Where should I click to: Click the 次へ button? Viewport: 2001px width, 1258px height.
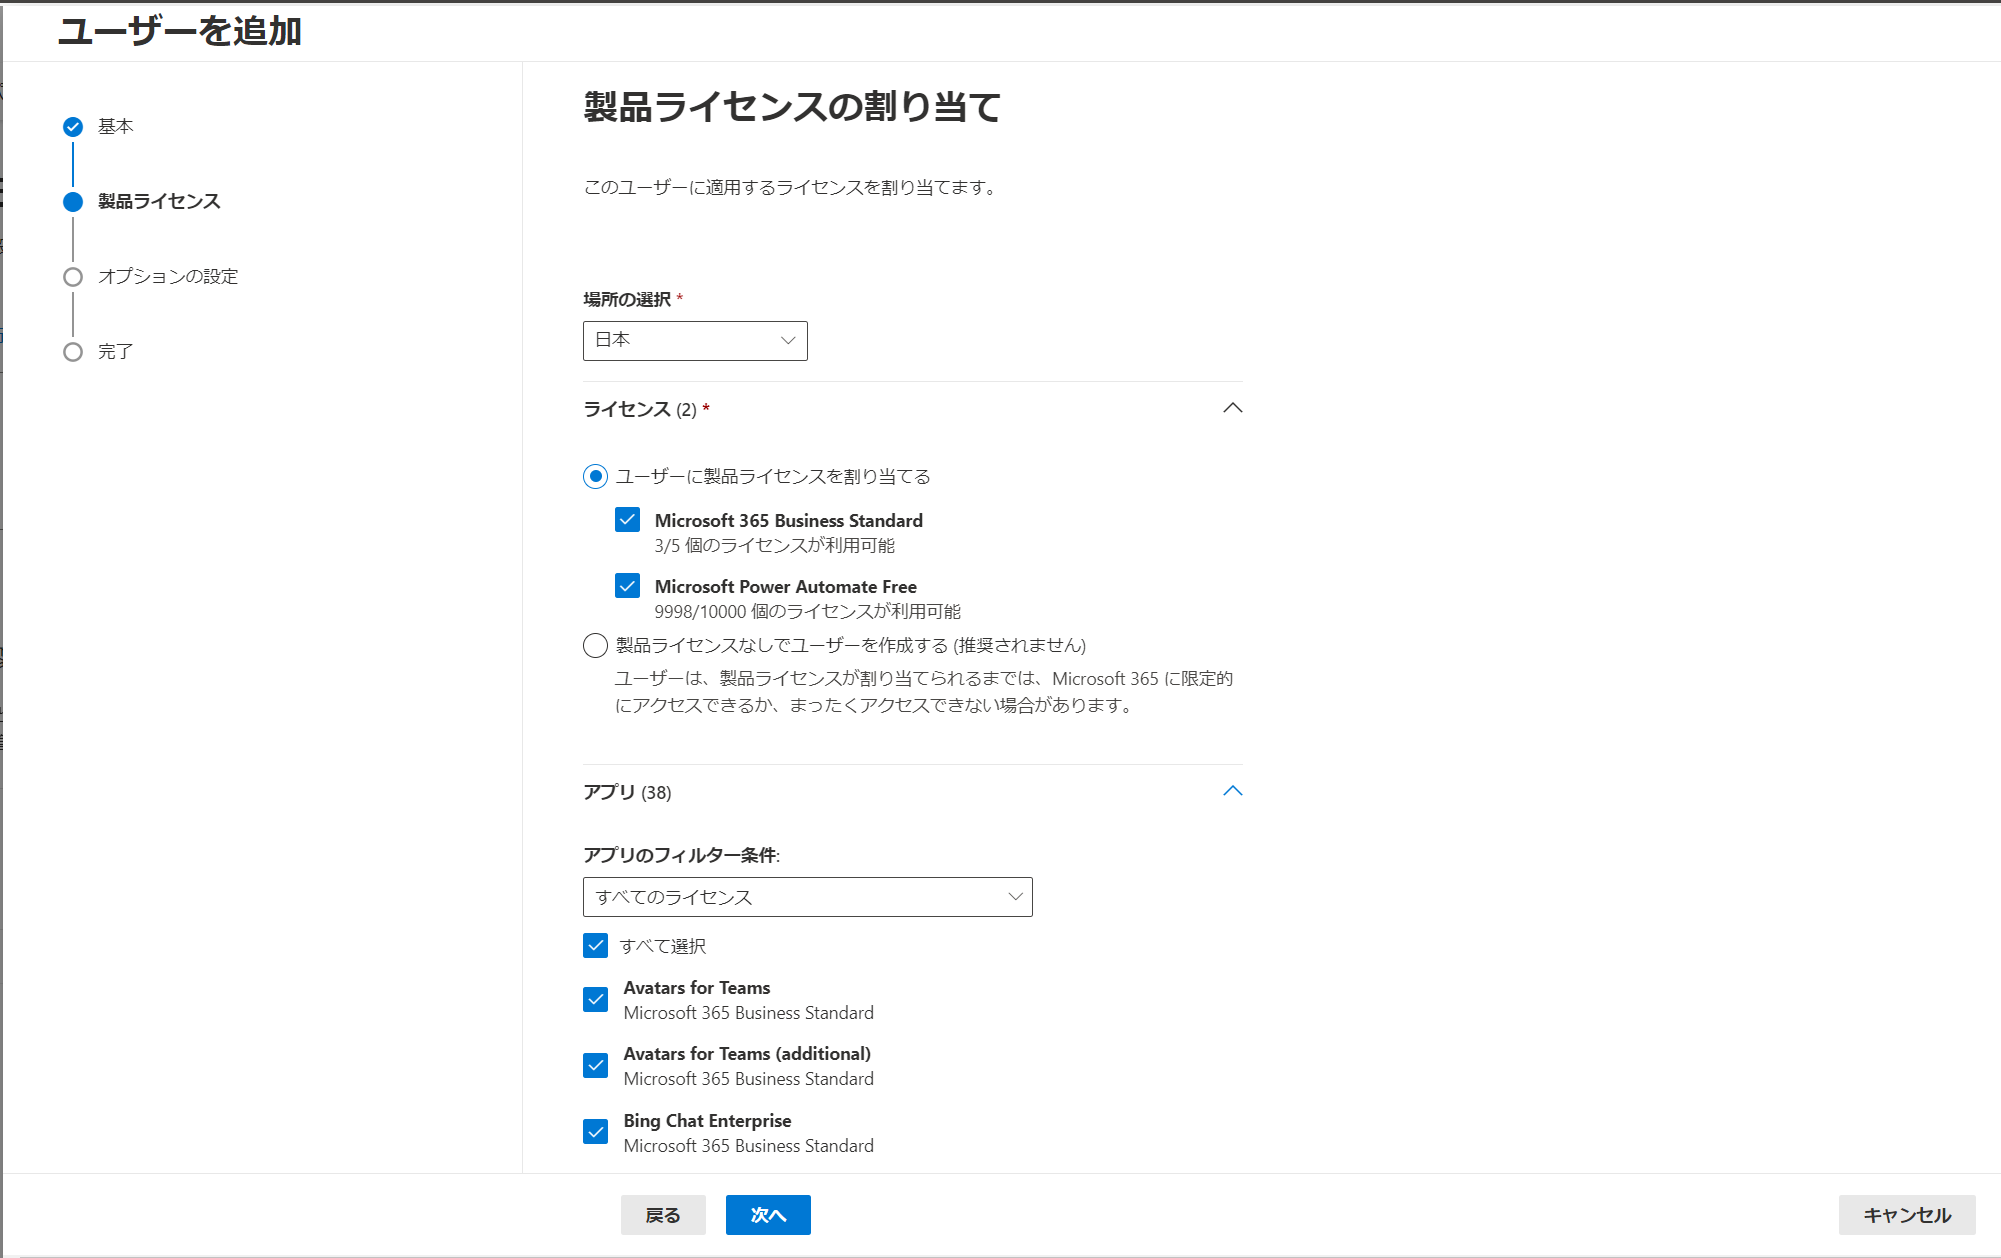click(768, 1215)
